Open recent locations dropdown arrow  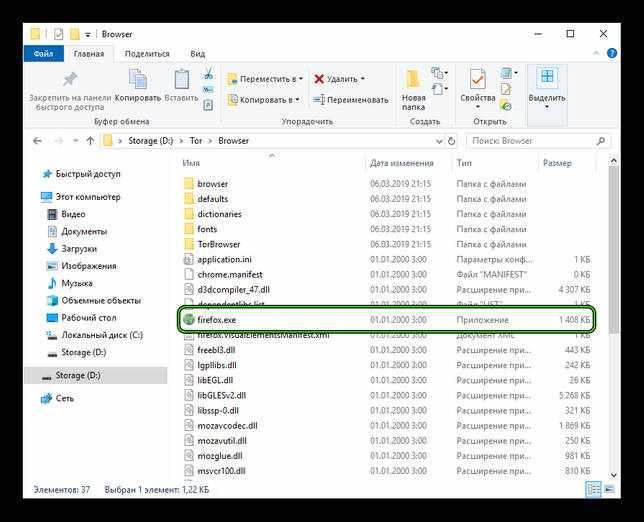[75, 141]
